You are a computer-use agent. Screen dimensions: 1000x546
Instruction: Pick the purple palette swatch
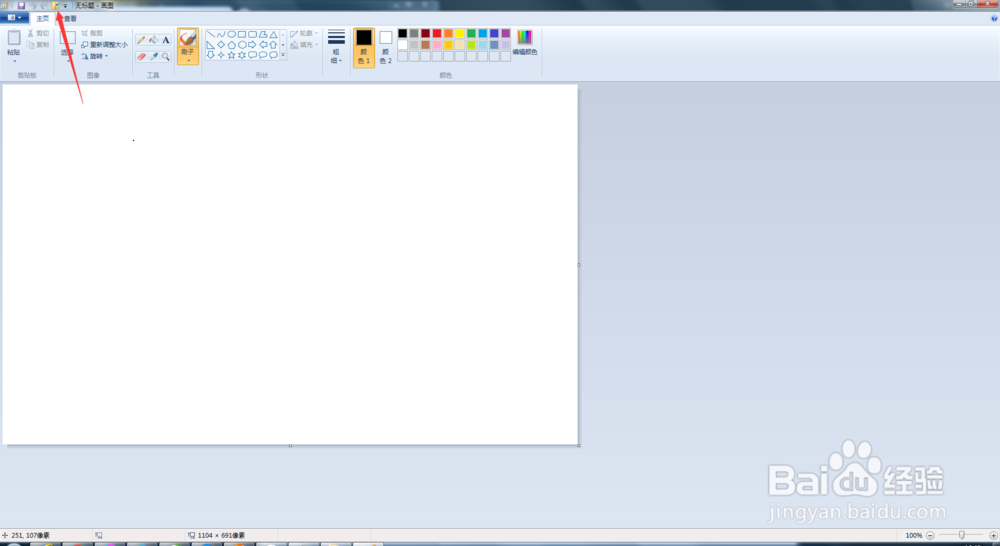[x=506, y=33]
